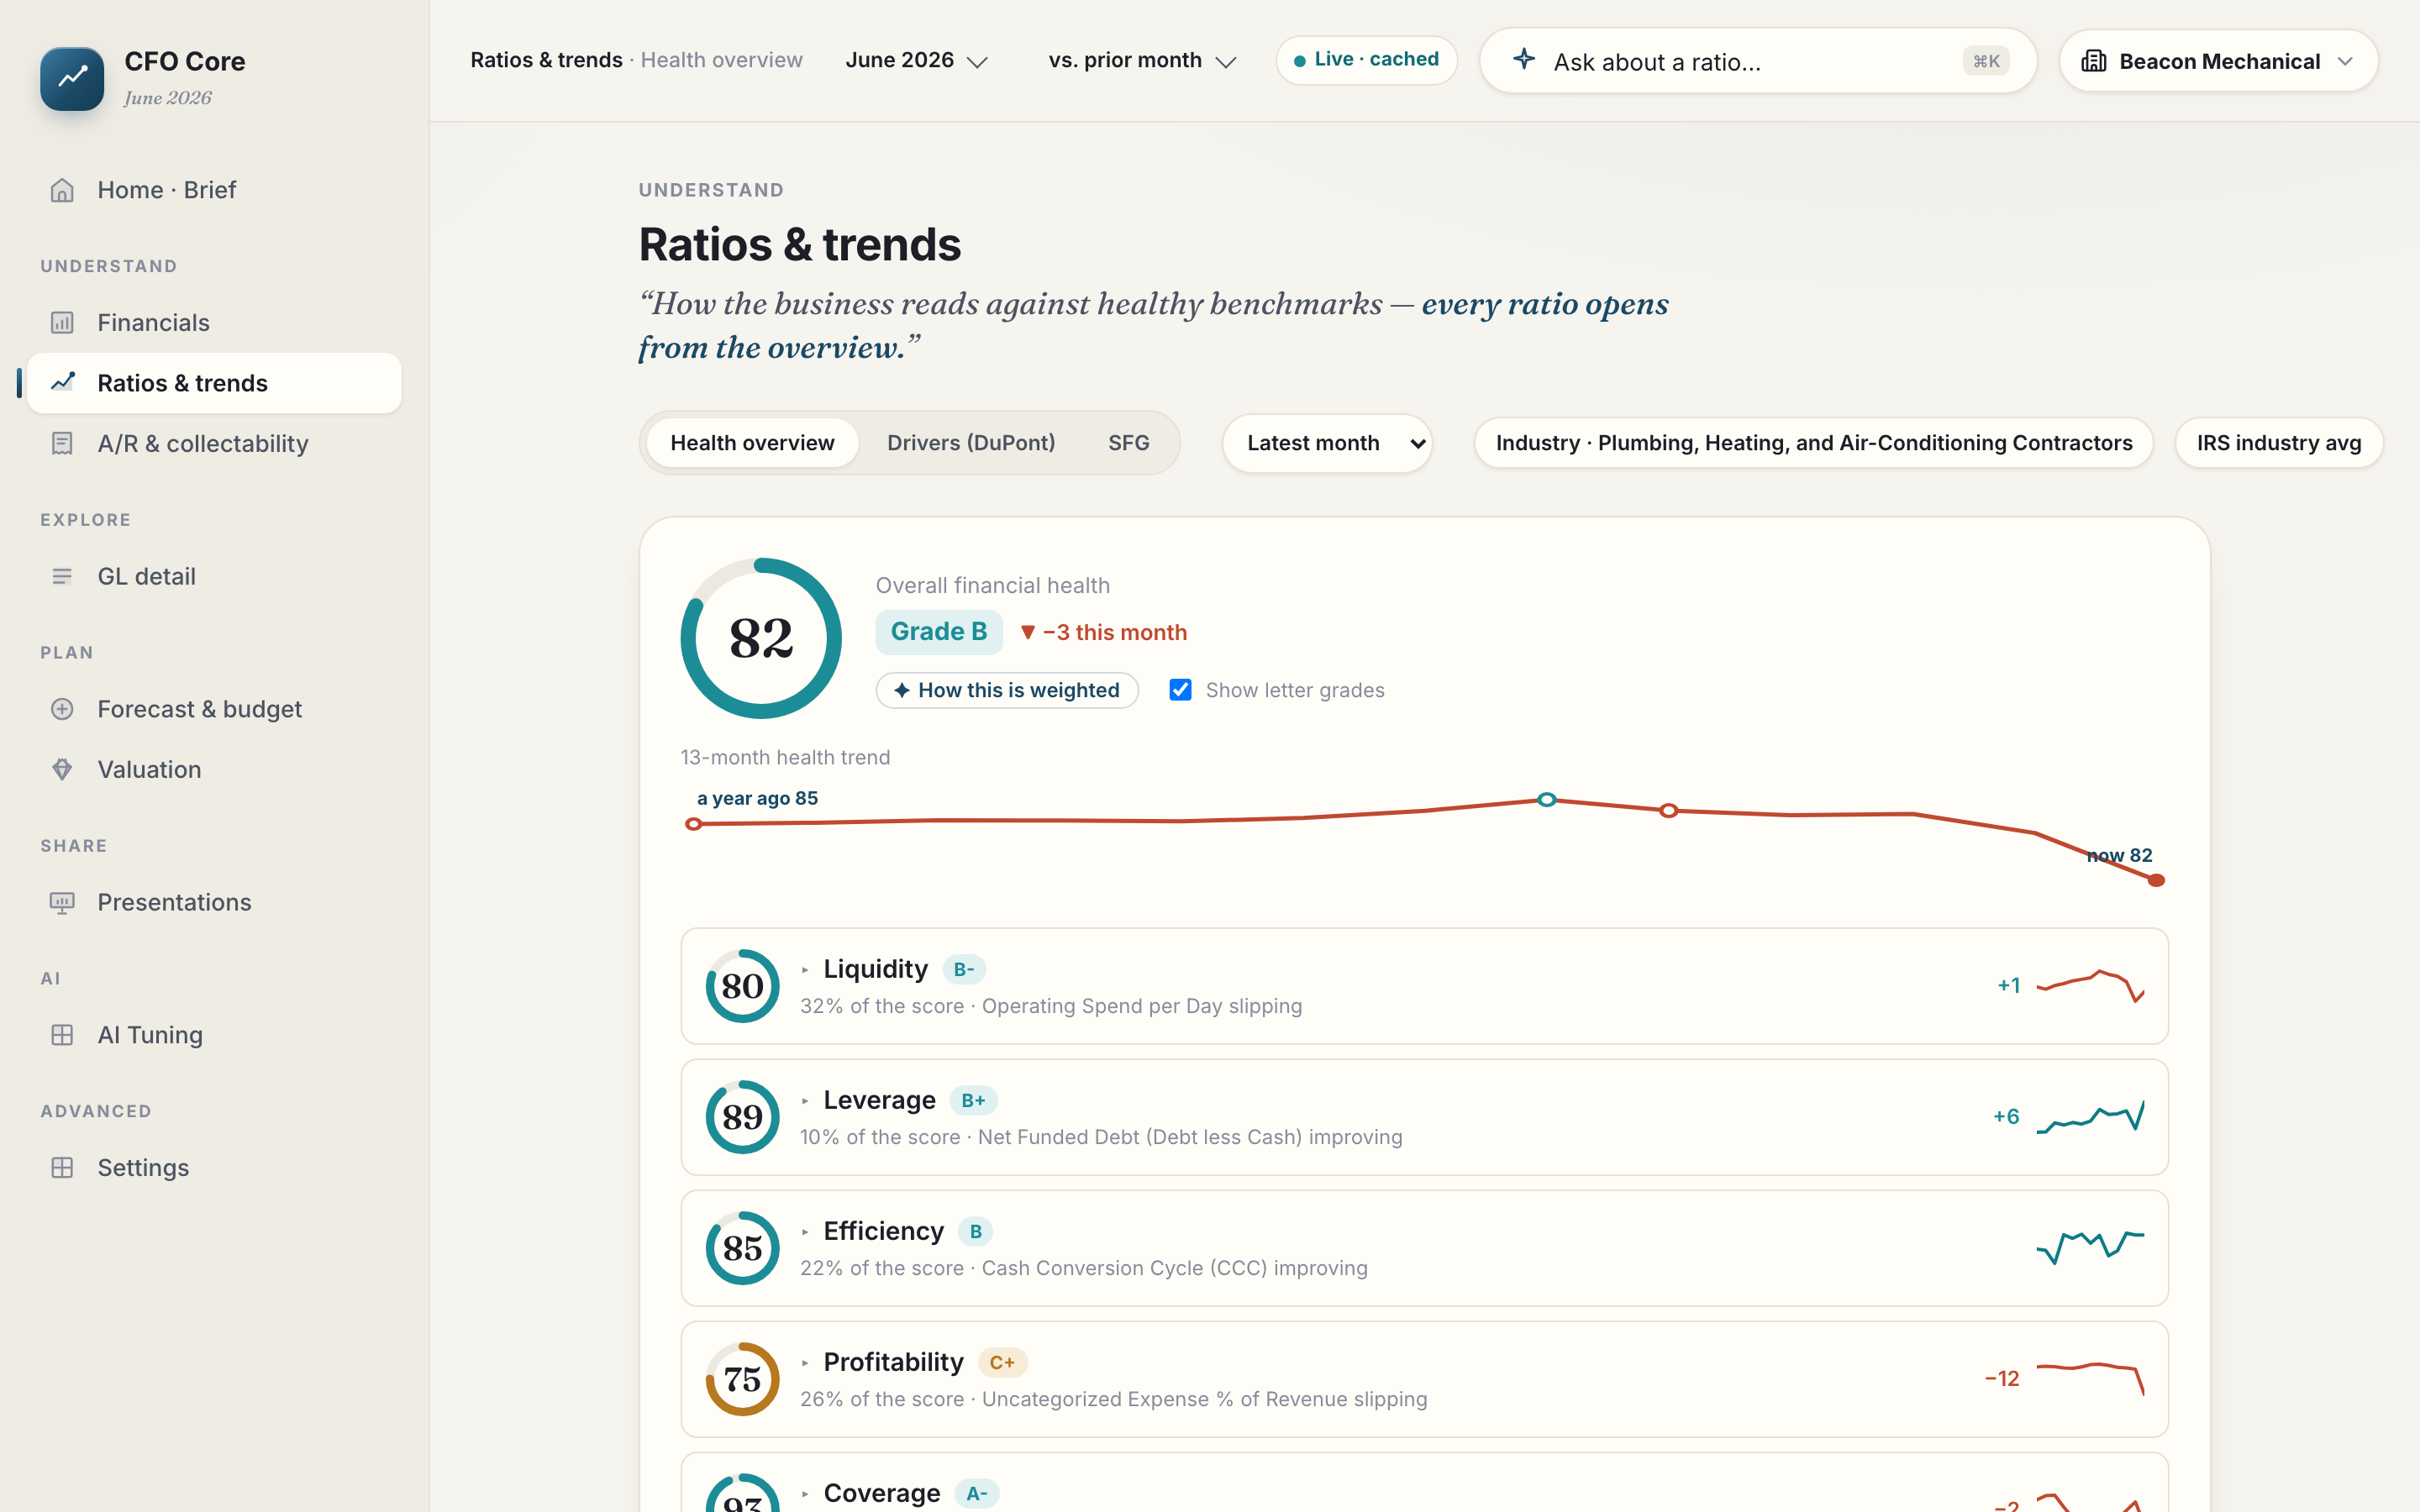Click the Efficiency sparkline chart

pos(2090,1248)
